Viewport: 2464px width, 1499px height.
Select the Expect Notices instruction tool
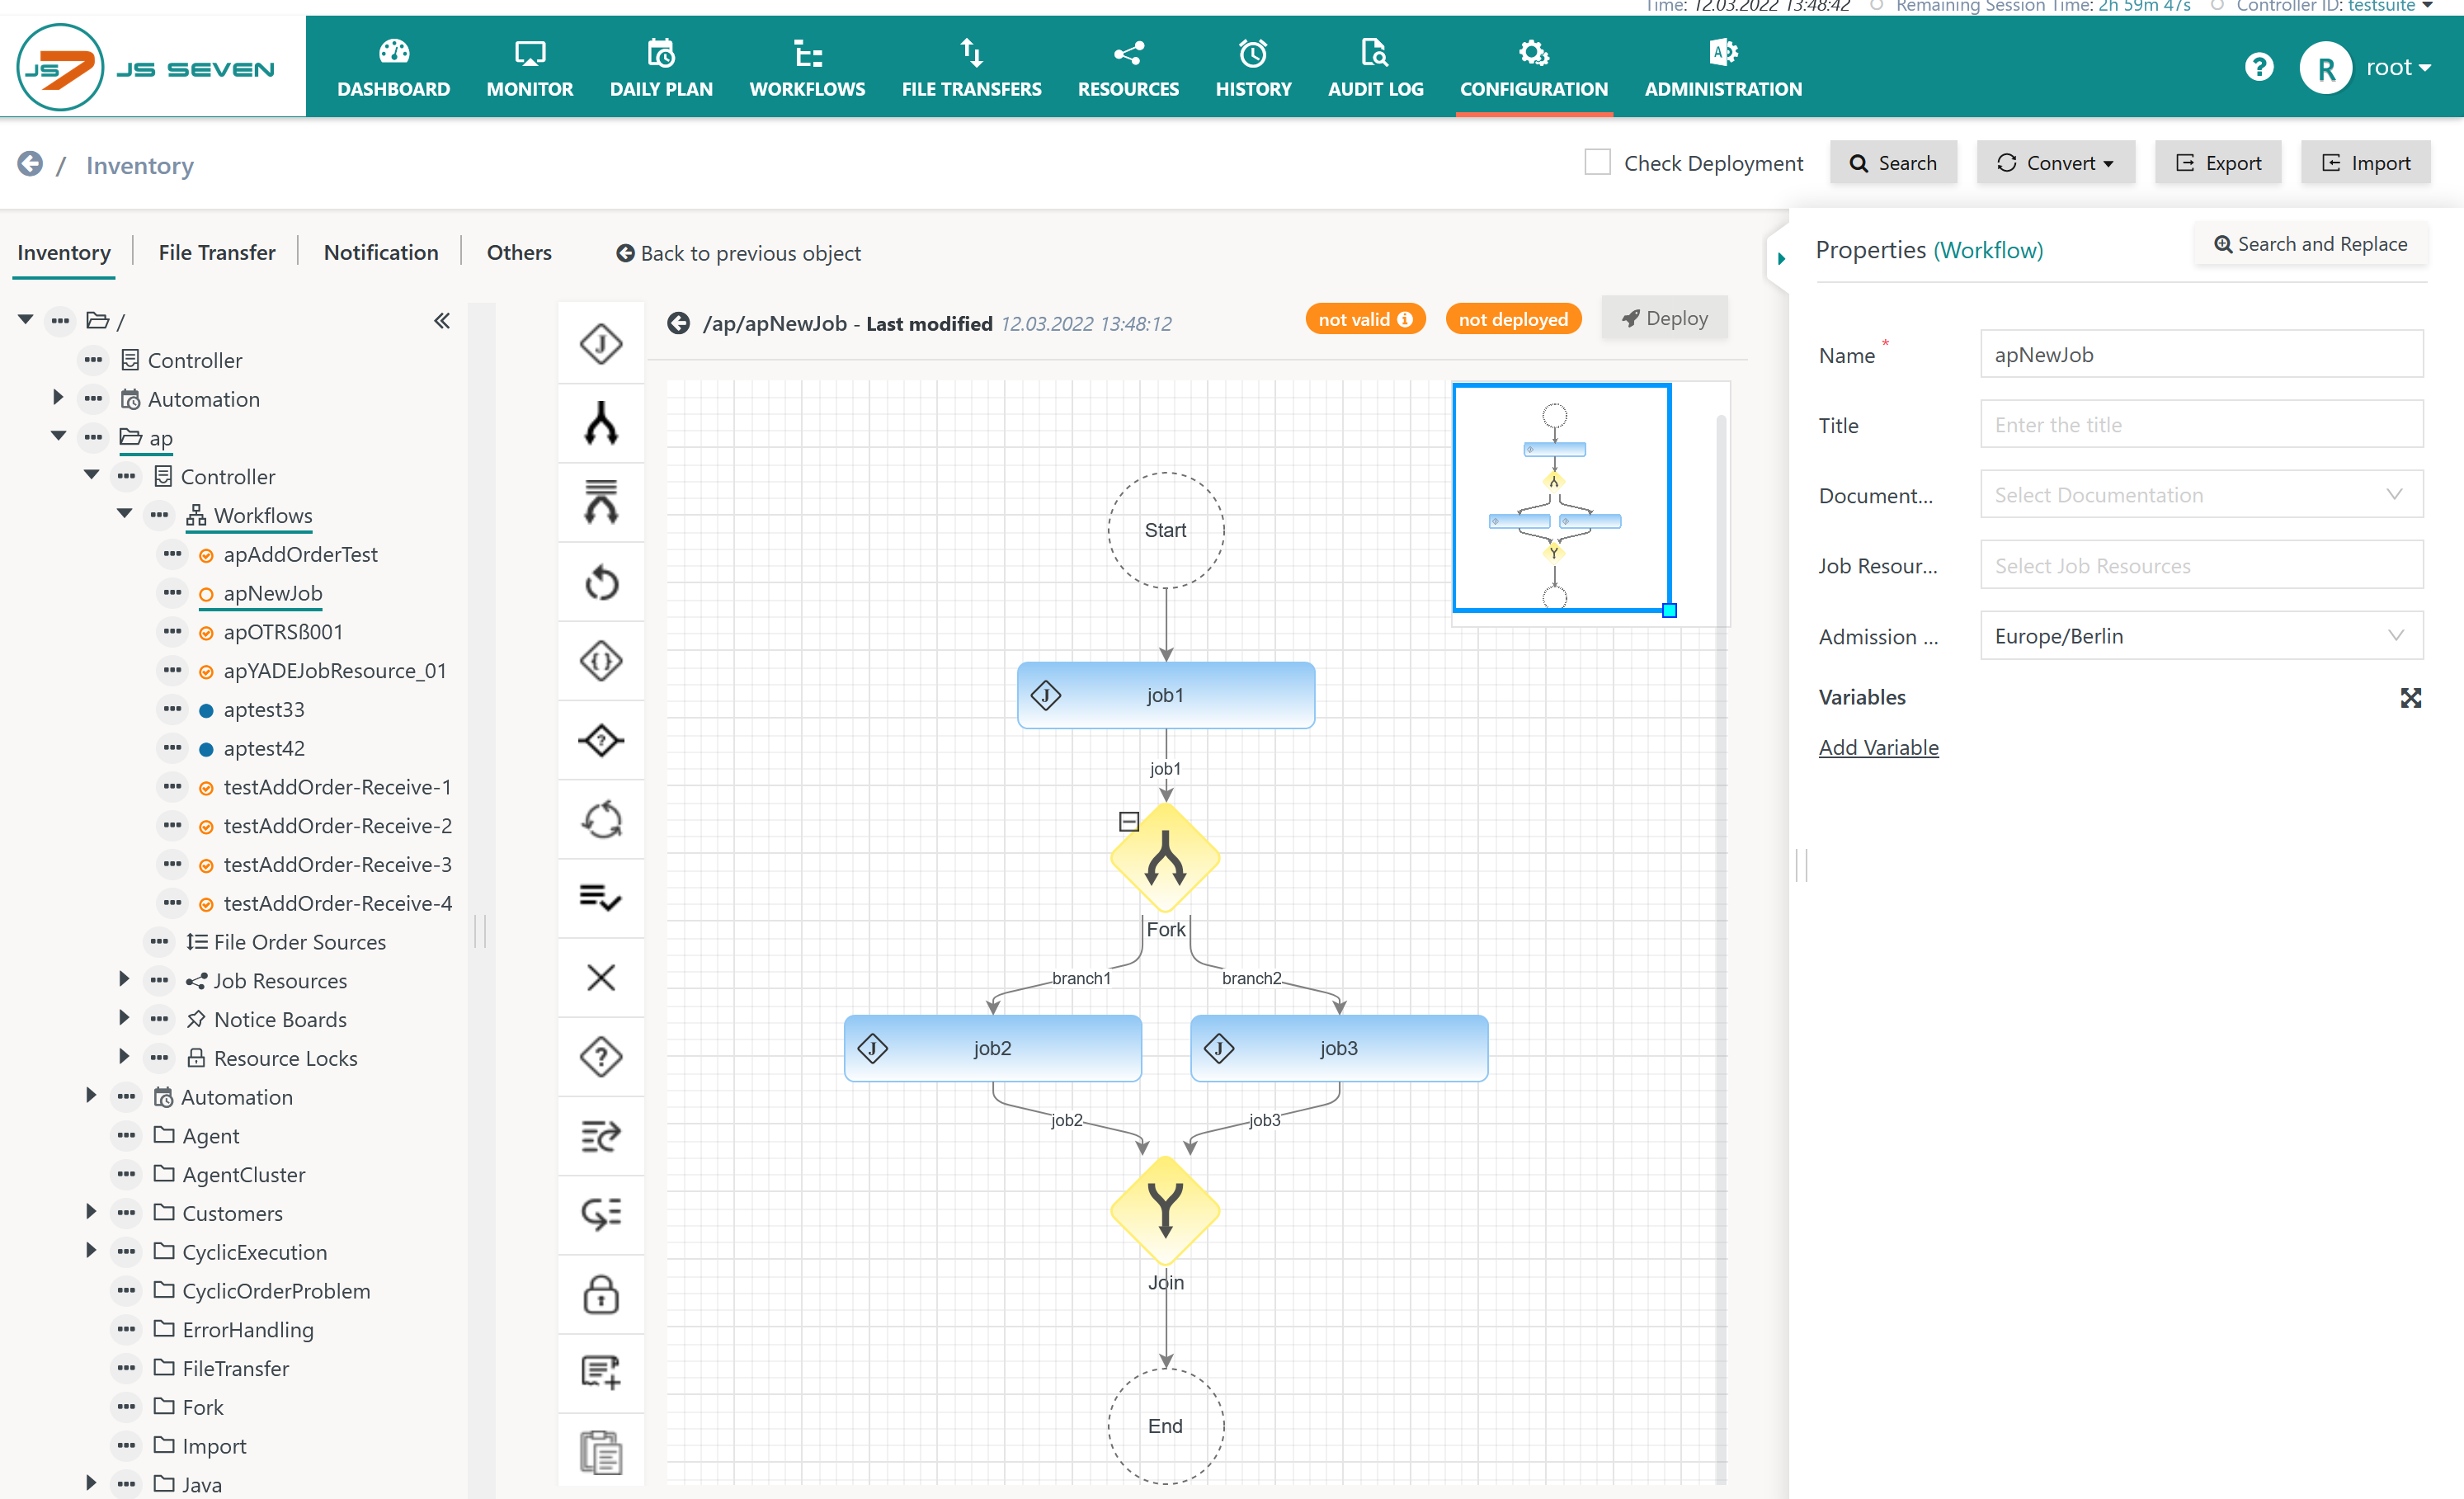tap(601, 1214)
